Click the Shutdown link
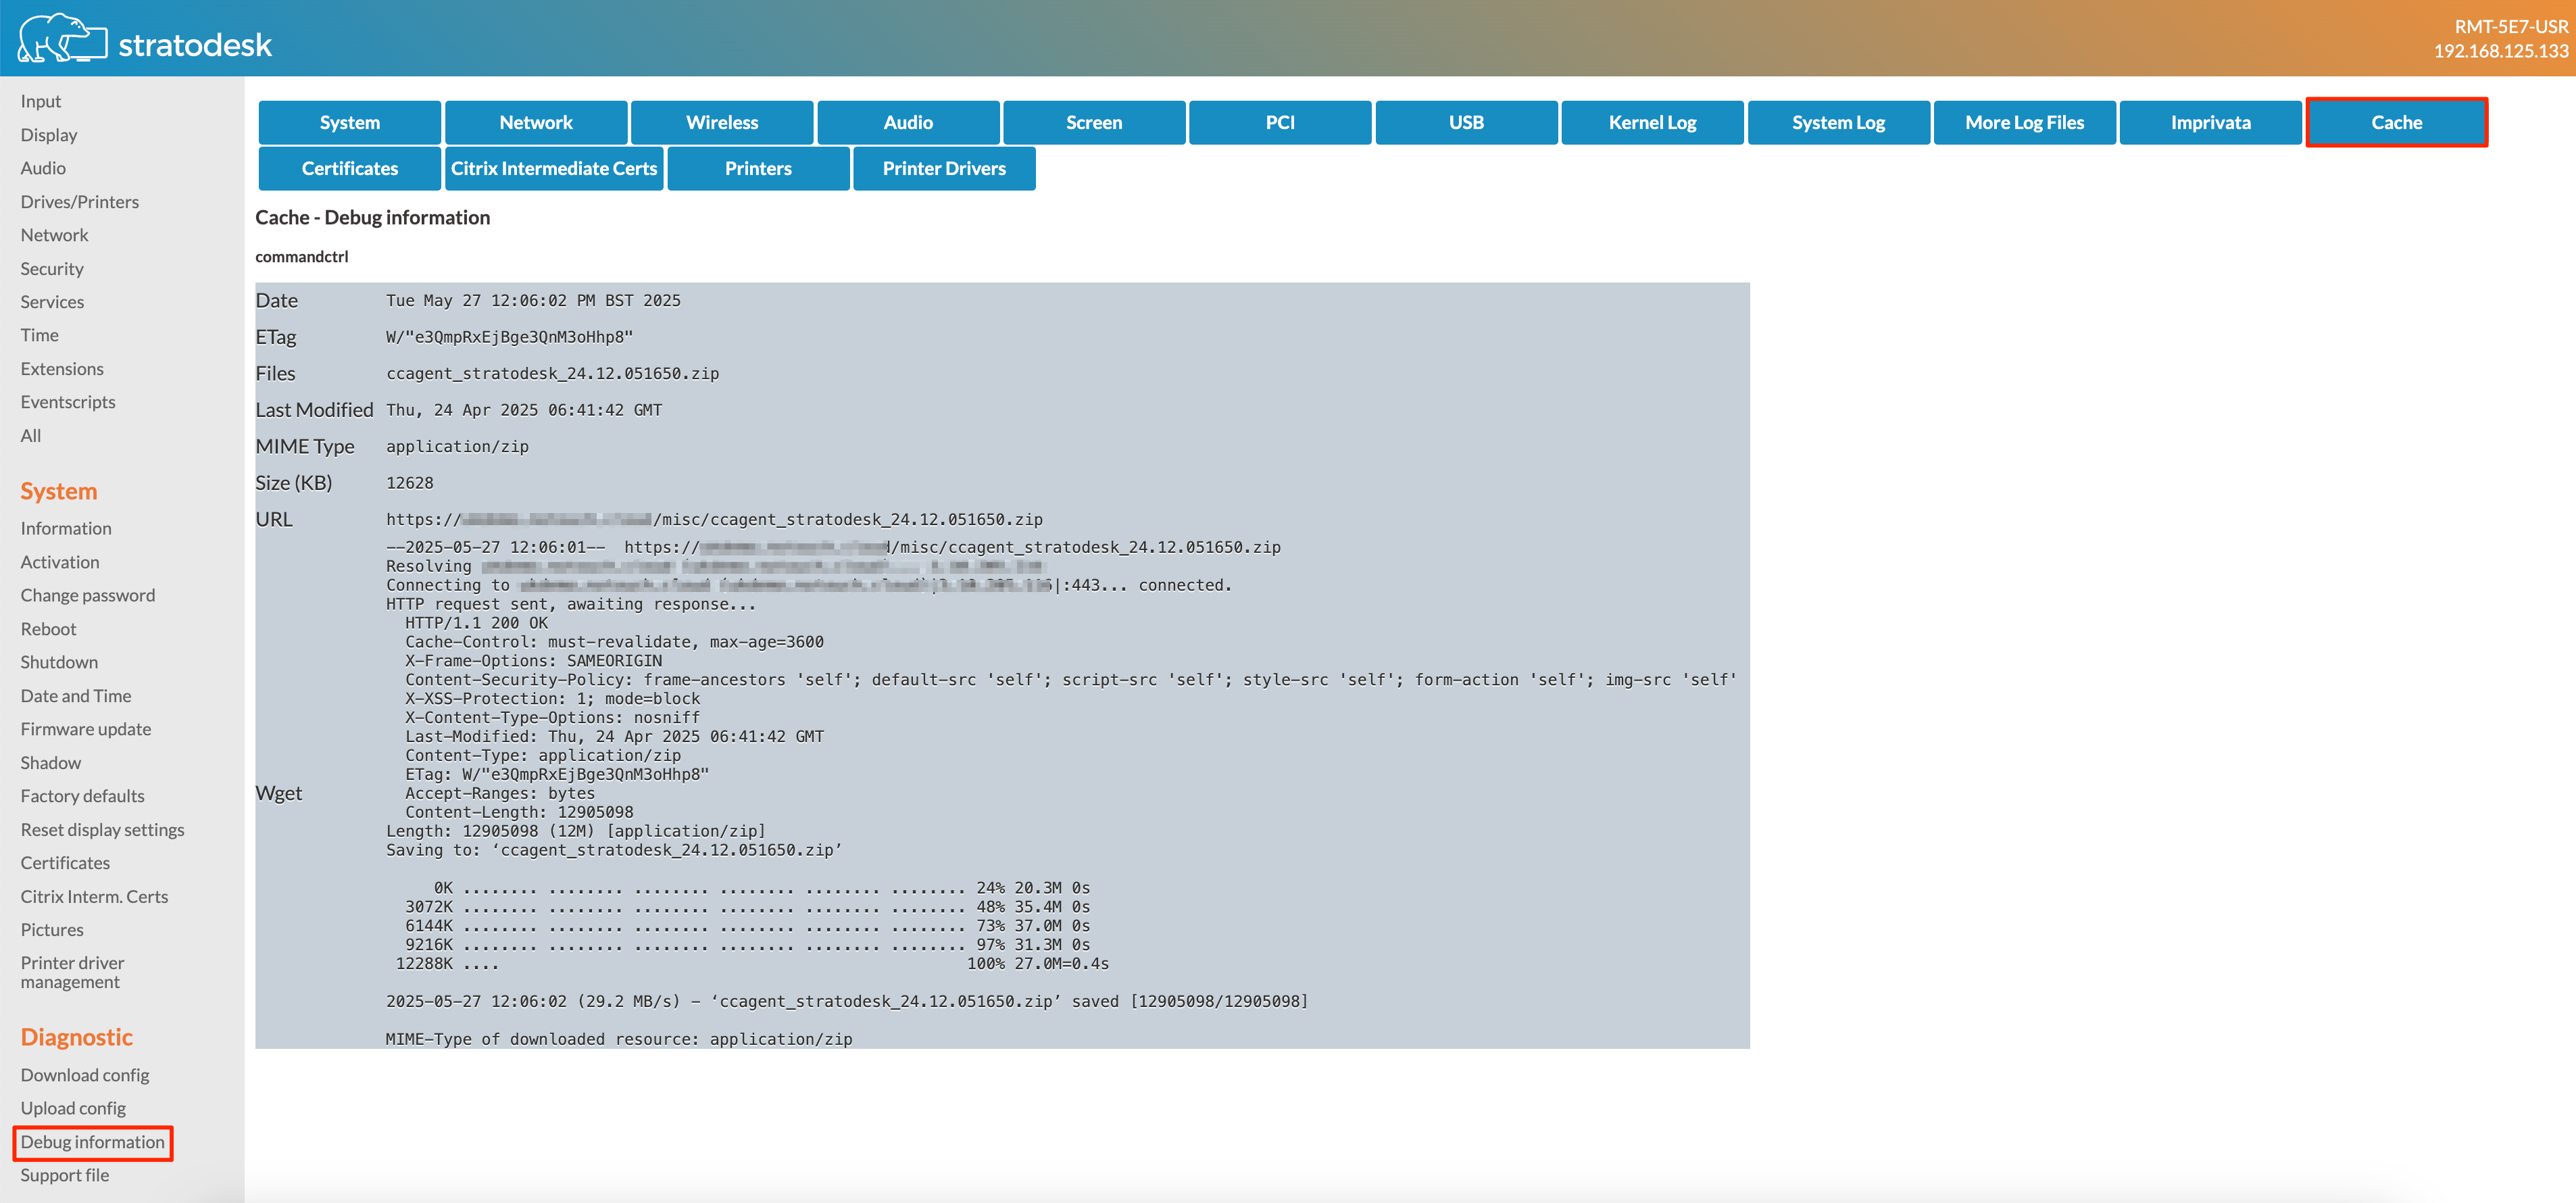The width and height of the screenshot is (2576, 1203). pyautogui.click(x=59, y=662)
